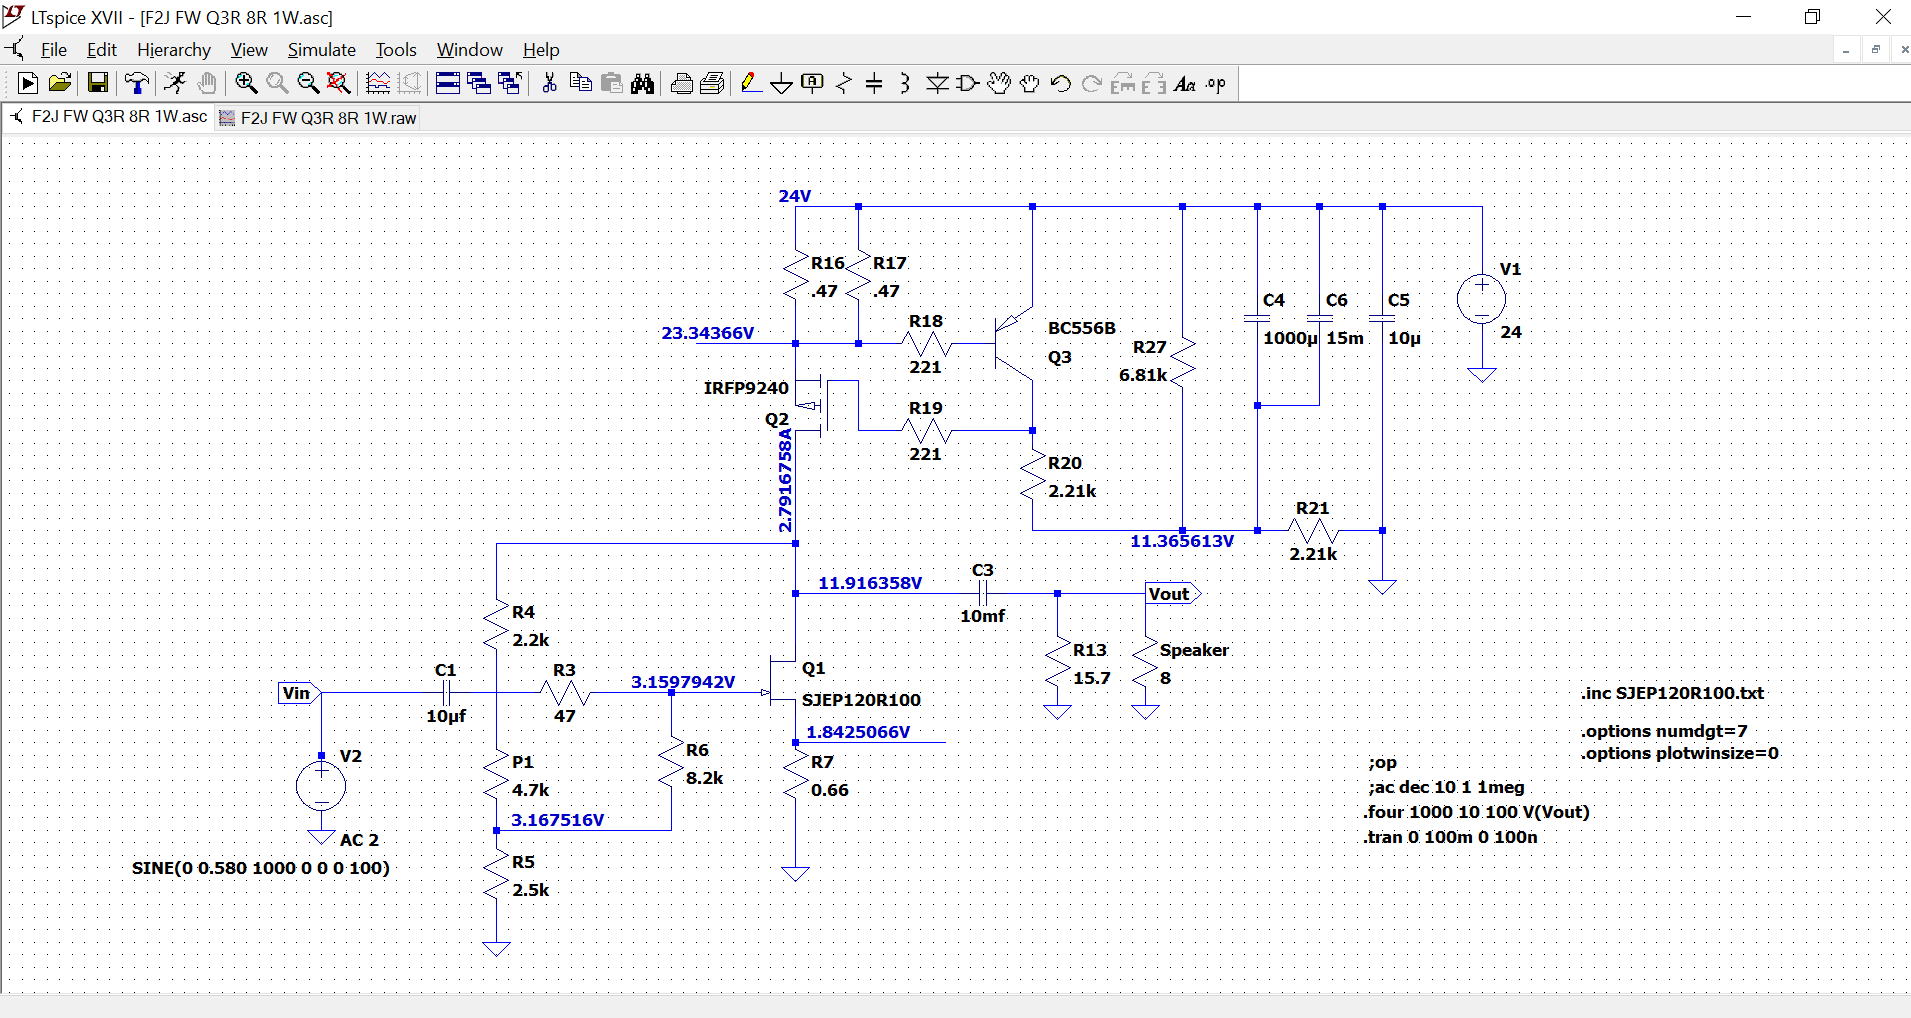The height and width of the screenshot is (1018, 1911).
Task: Click the Zoom Full Extents crossed magnifier icon
Action: click(339, 84)
